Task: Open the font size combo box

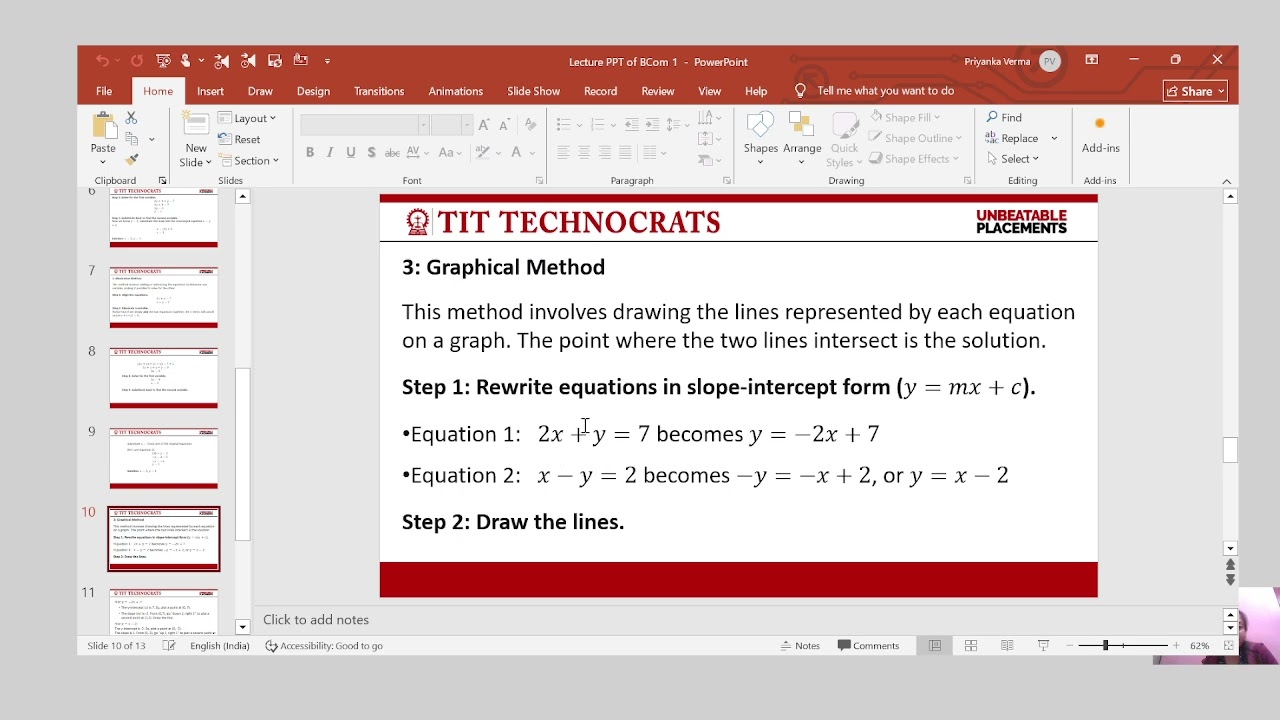Action: [x=451, y=125]
